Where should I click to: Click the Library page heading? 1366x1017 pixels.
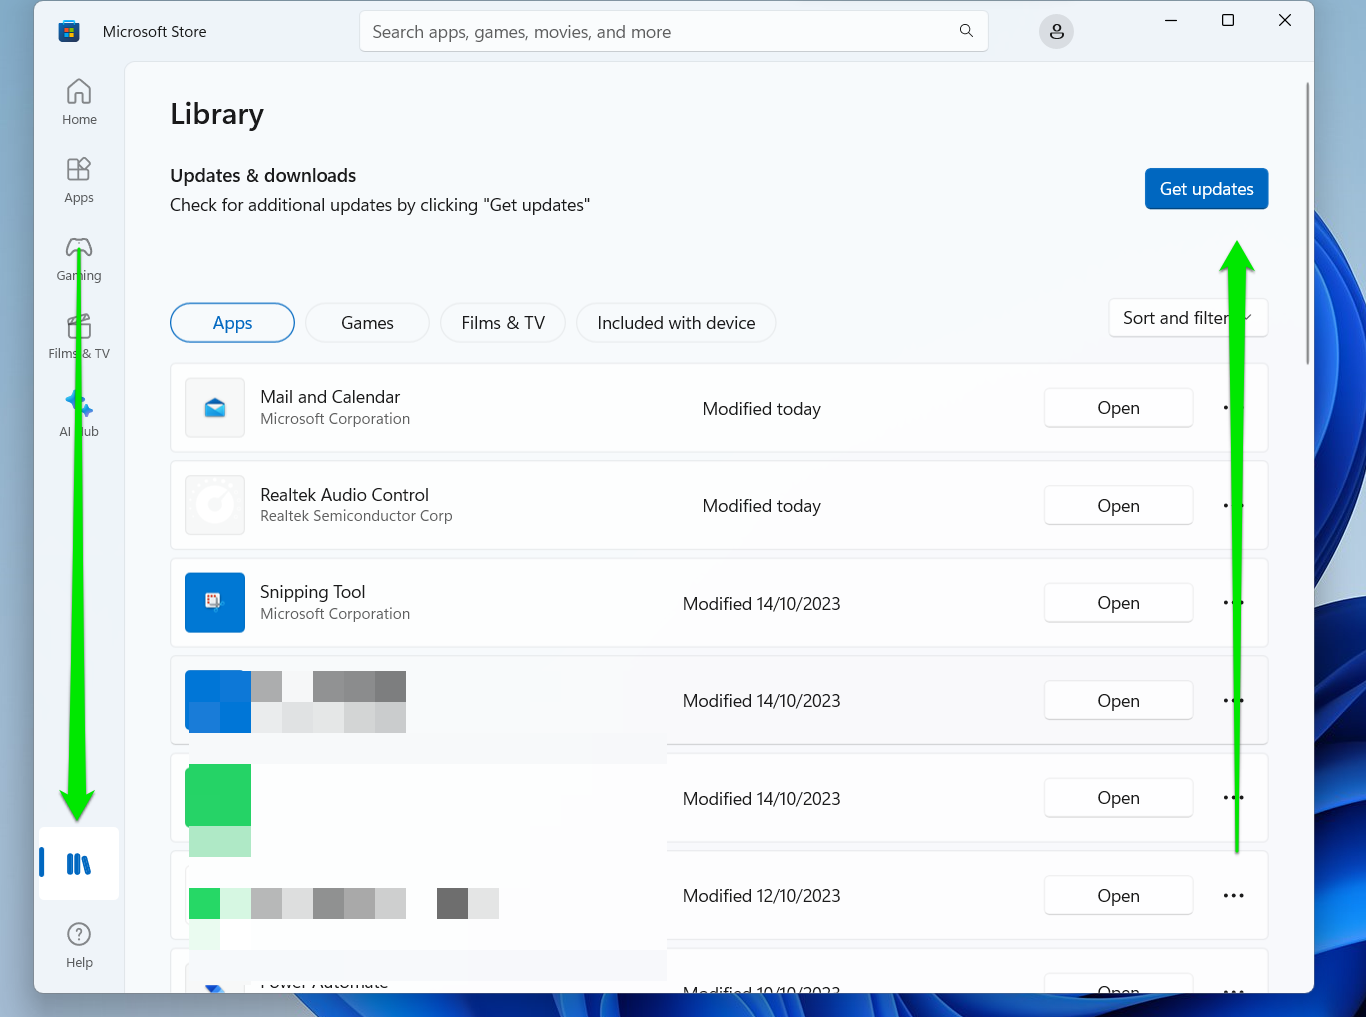click(217, 114)
